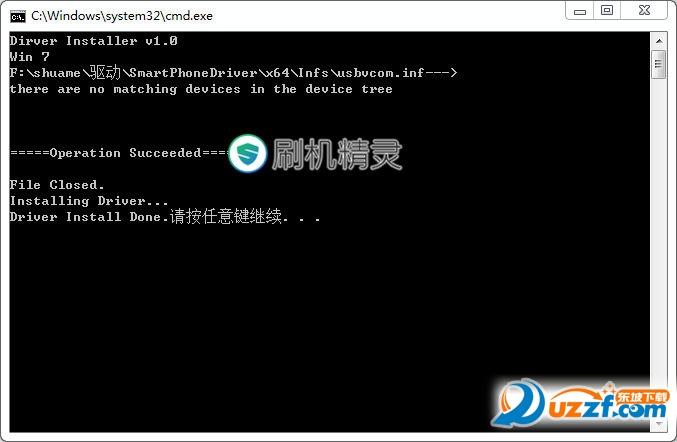Click the green shield watermark logo
The height and width of the screenshot is (442, 677).
click(x=248, y=153)
